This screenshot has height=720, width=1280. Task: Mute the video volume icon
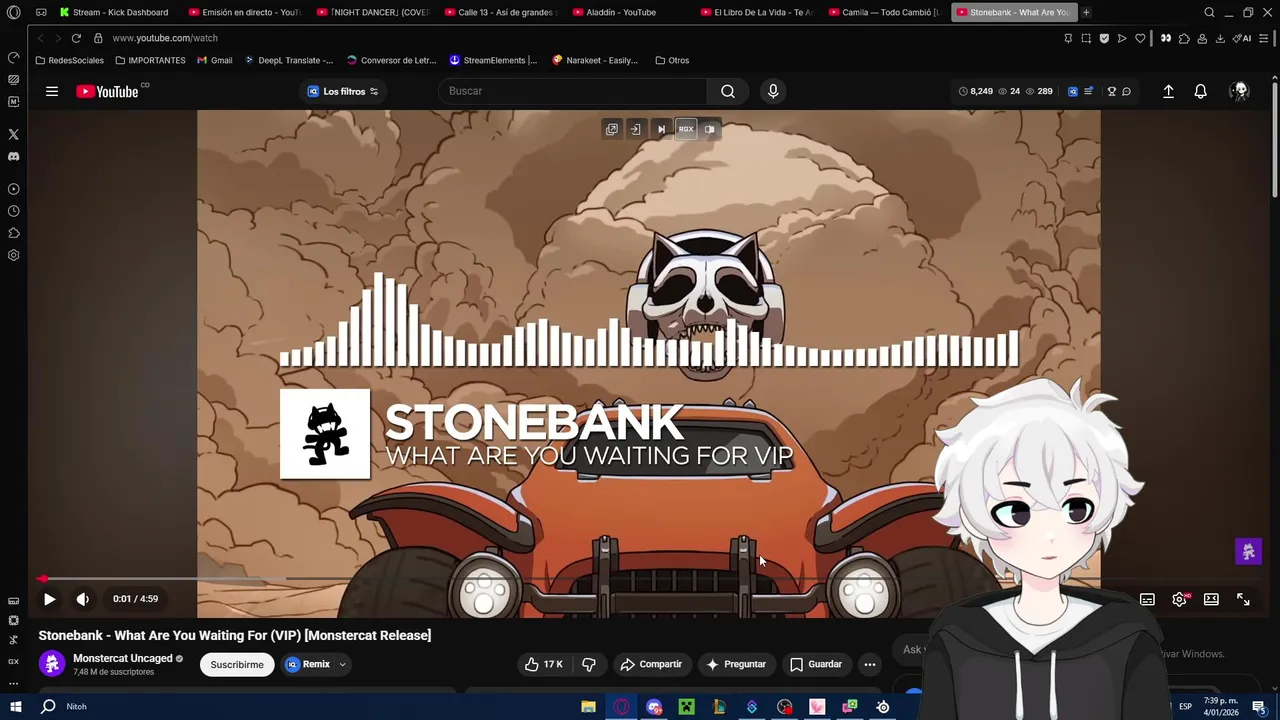[x=82, y=599]
